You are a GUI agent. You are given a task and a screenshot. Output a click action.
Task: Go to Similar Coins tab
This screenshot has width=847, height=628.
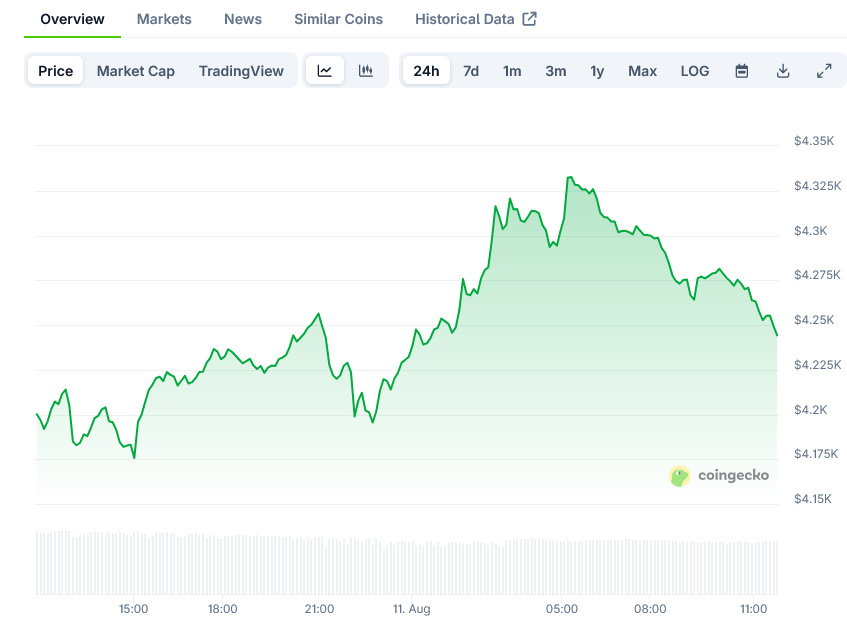[x=338, y=19]
